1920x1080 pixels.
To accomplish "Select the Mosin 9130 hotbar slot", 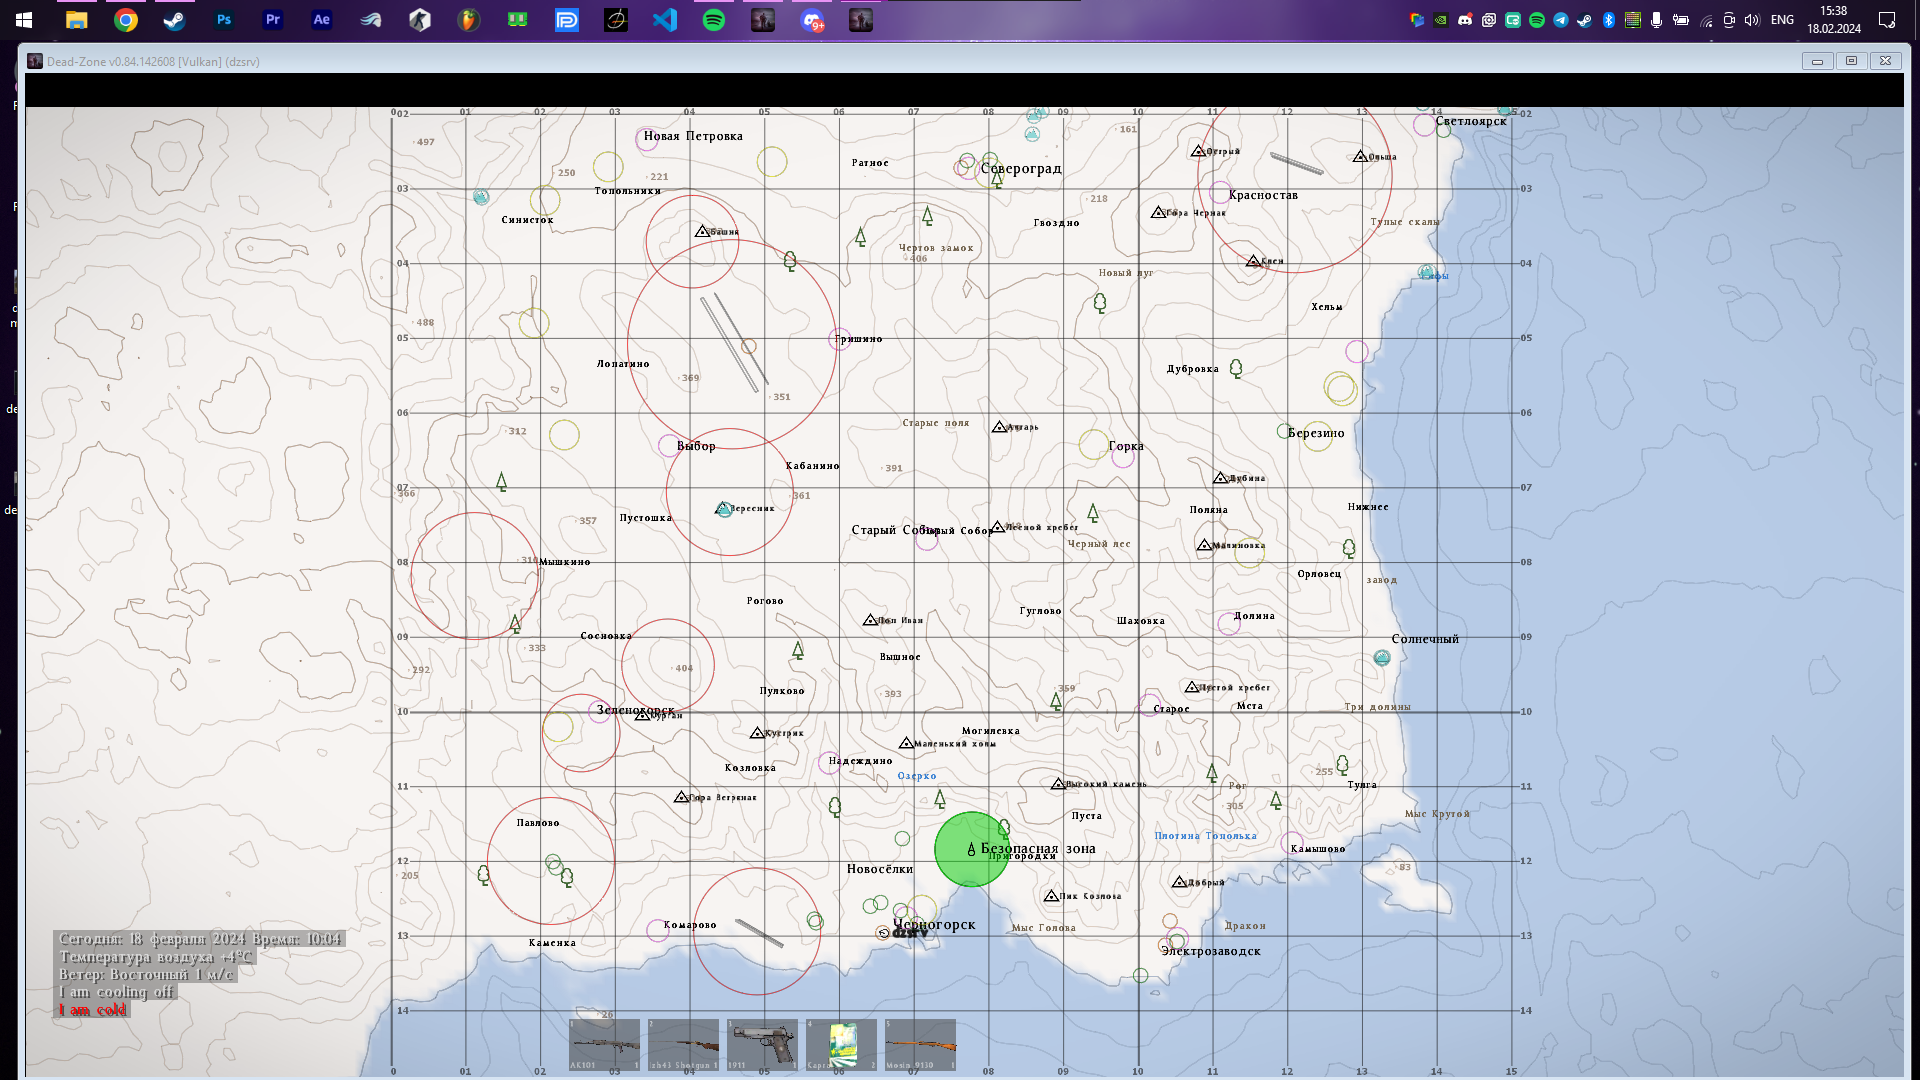I will click(920, 1045).
